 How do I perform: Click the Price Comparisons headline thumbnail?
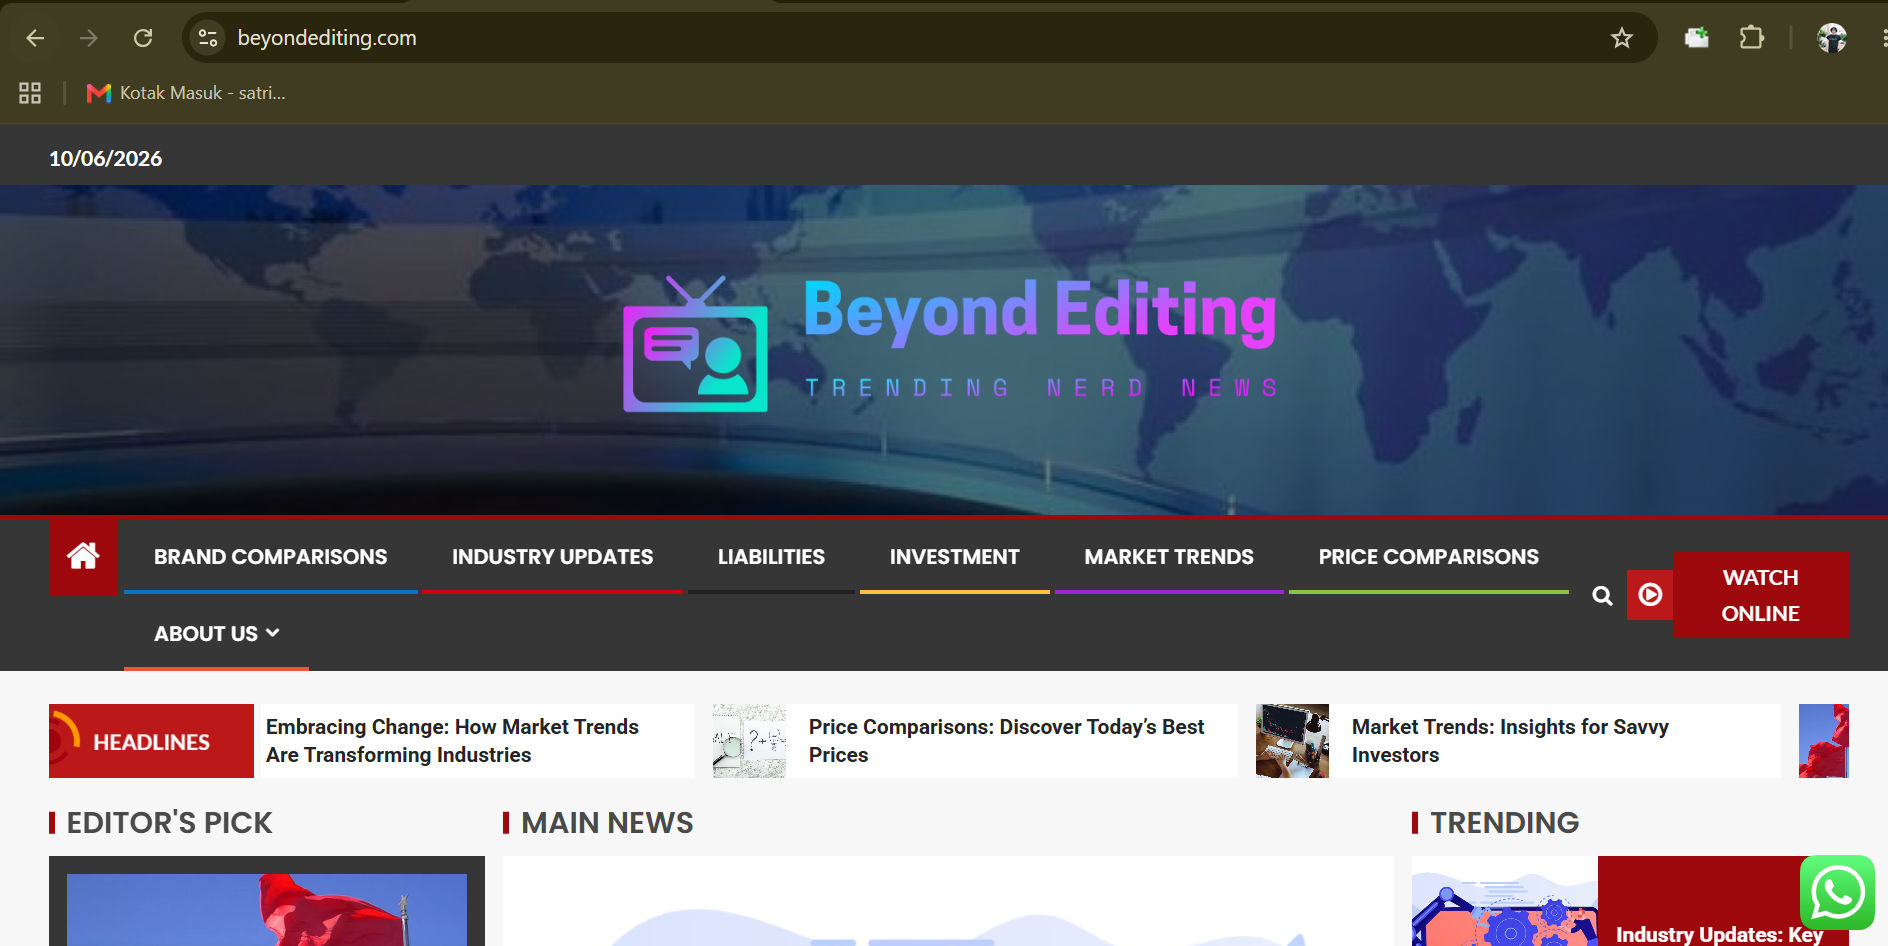pos(749,741)
